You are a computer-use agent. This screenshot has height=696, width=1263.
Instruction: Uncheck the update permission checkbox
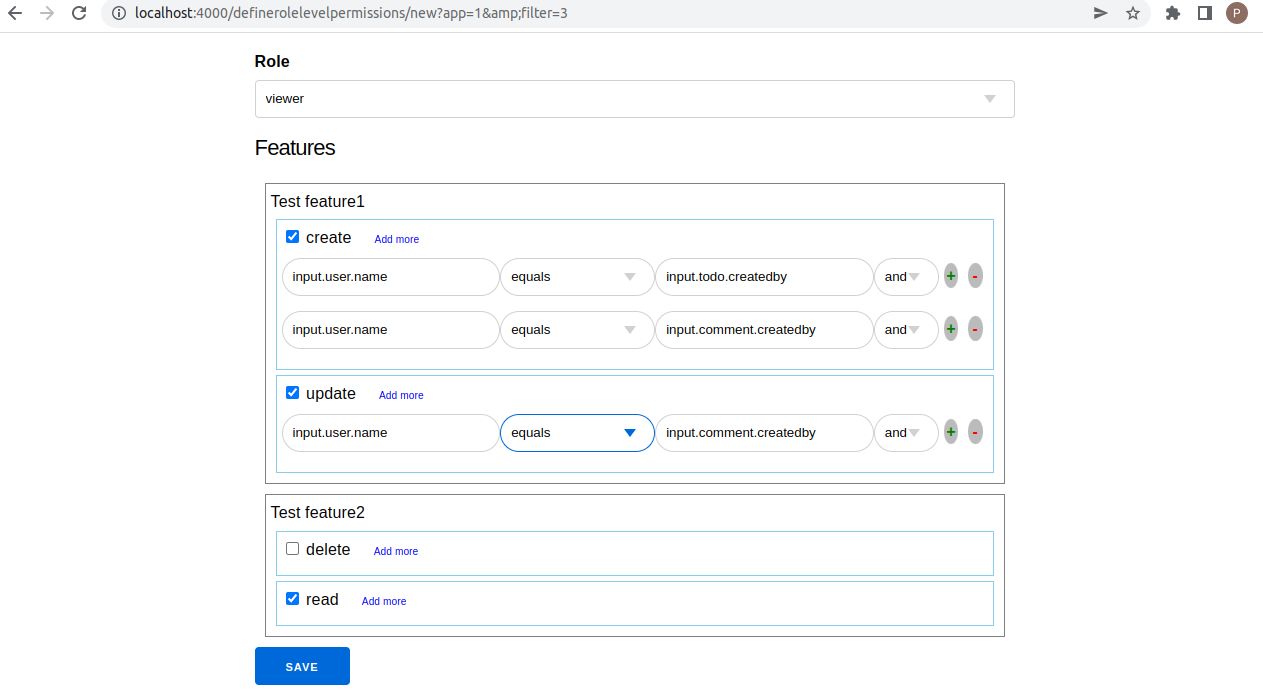pyautogui.click(x=293, y=393)
